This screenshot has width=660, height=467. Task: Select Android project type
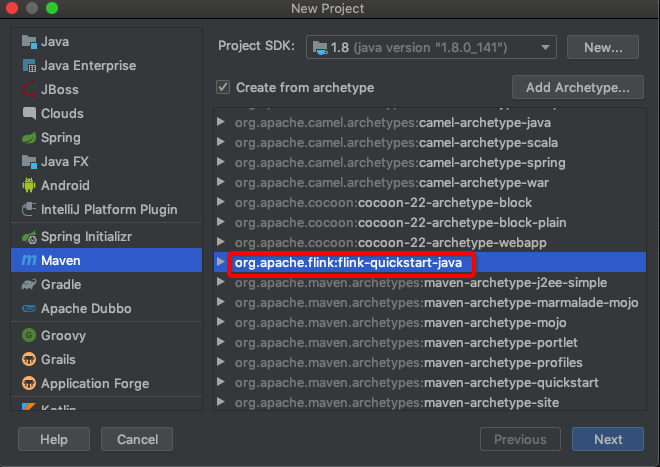(106, 185)
